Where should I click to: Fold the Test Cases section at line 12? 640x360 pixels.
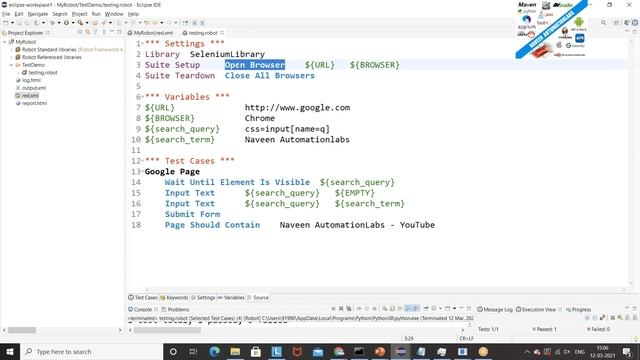point(143,161)
